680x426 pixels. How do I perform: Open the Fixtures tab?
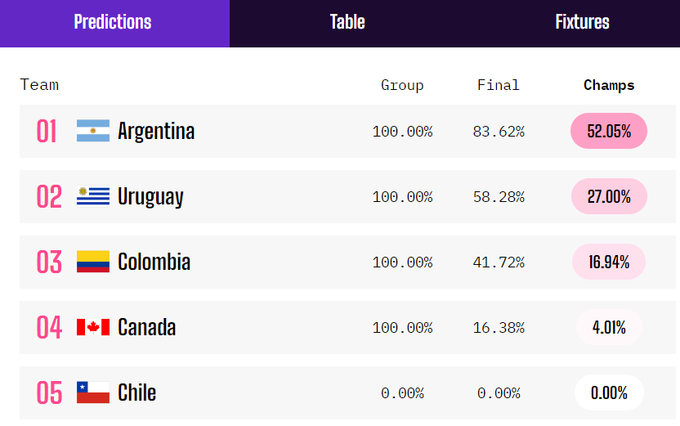pyautogui.click(x=582, y=22)
